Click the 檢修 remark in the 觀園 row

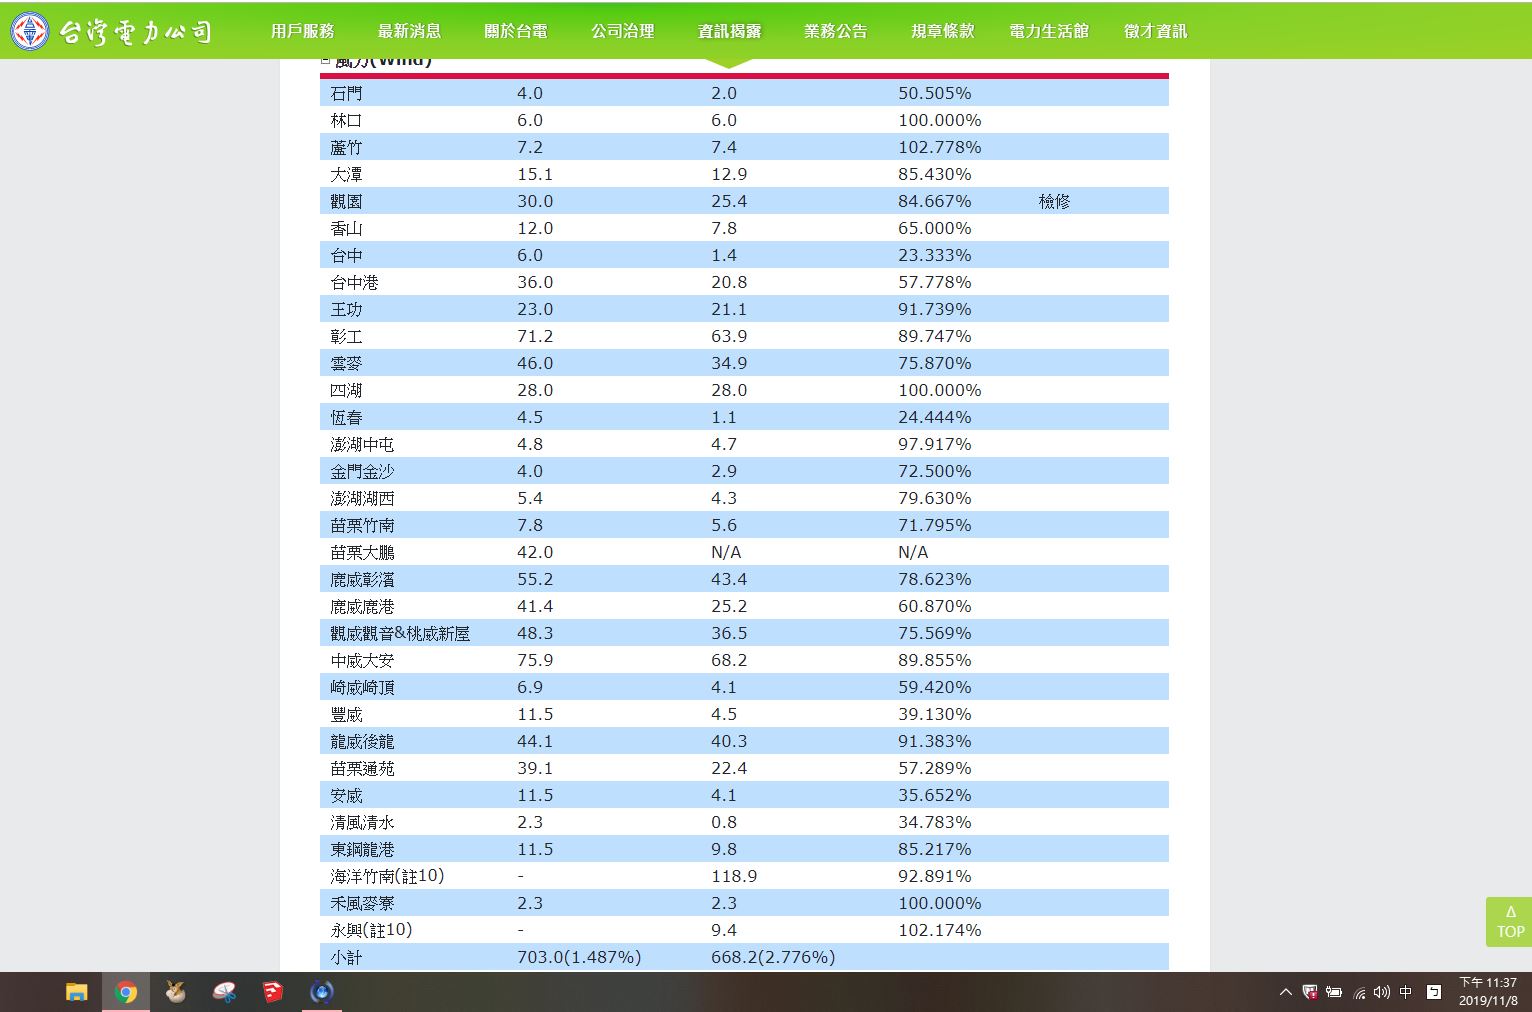click(1054, 201)
